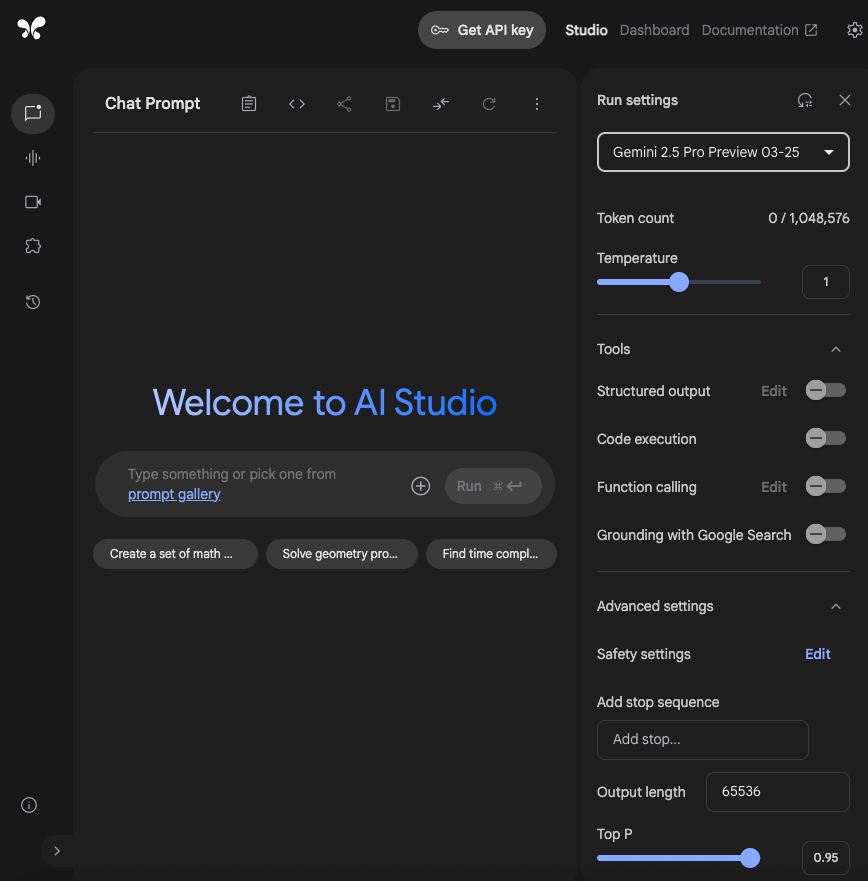Toggle Structured output switch
Screen dimensions: 868x881
tap(825, 390)
